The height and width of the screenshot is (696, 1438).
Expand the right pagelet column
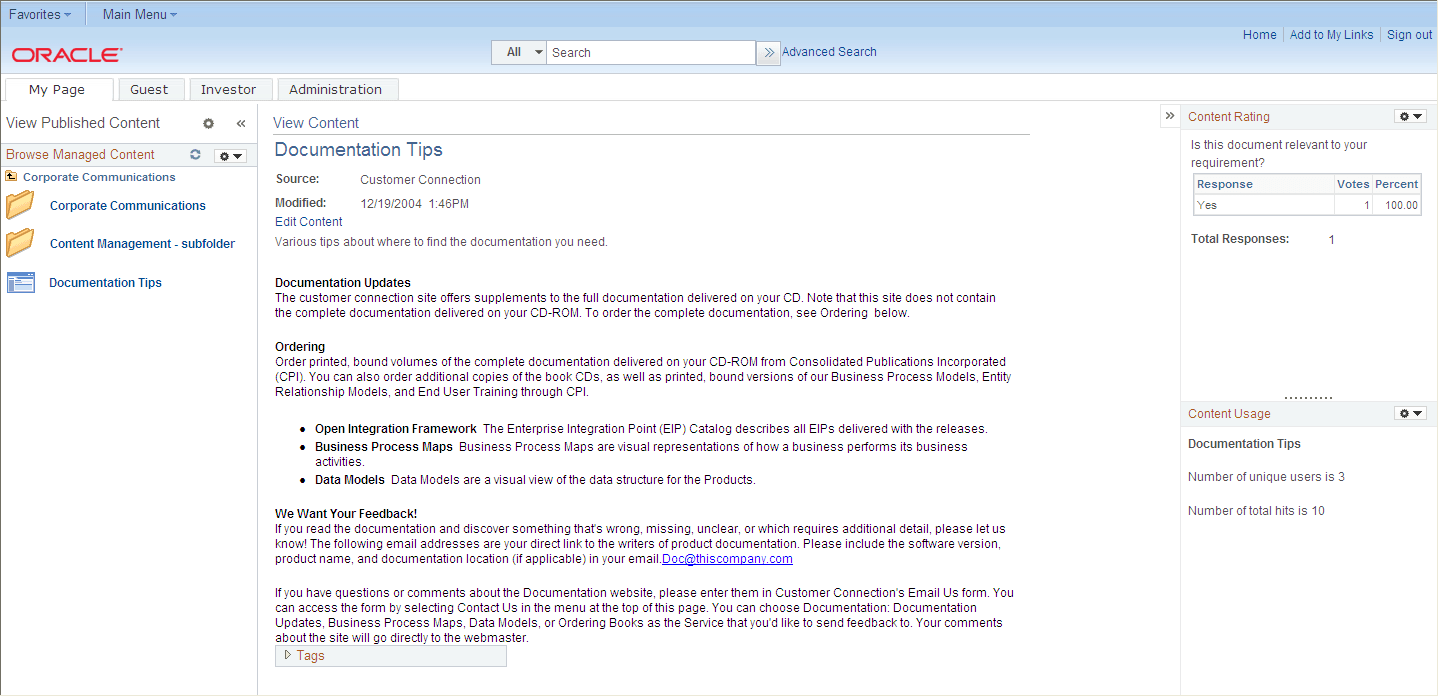[1169, 115]
